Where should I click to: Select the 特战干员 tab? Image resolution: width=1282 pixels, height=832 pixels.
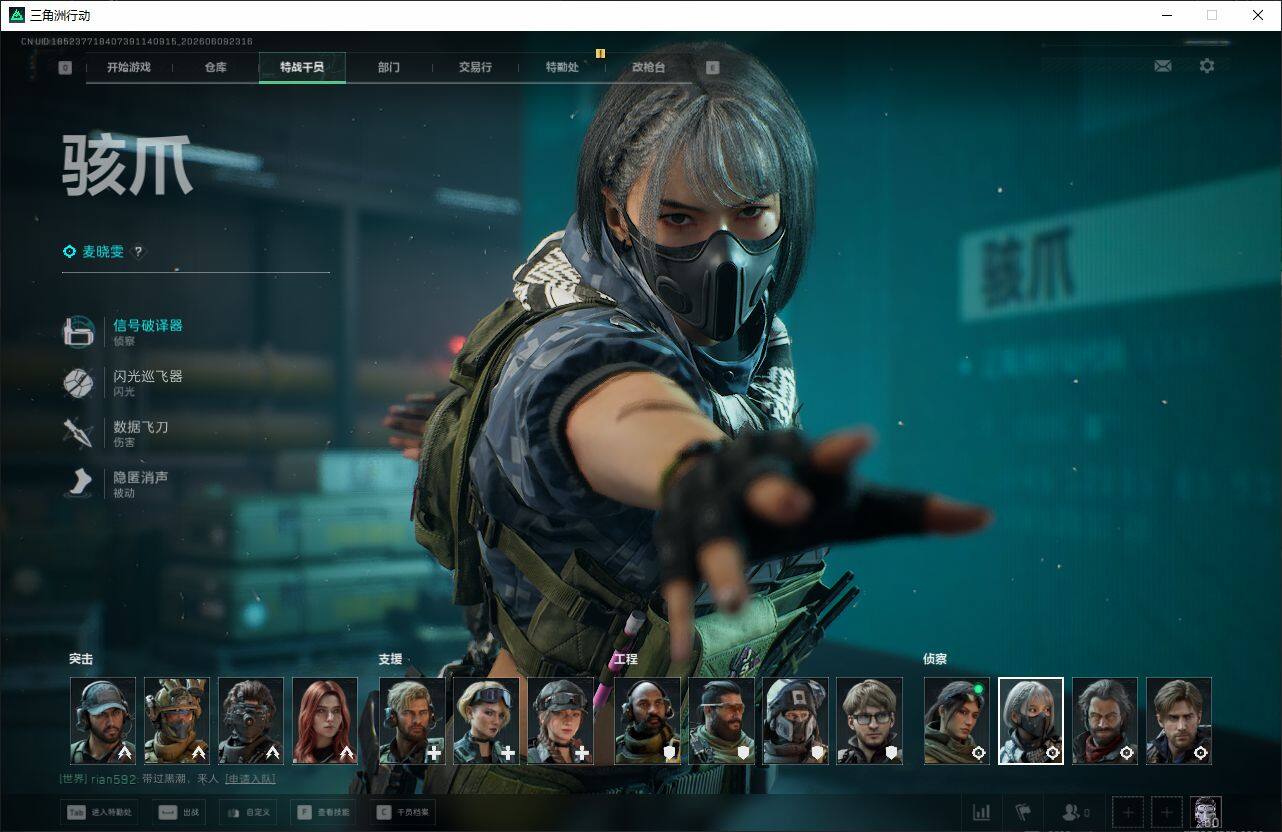302,67
